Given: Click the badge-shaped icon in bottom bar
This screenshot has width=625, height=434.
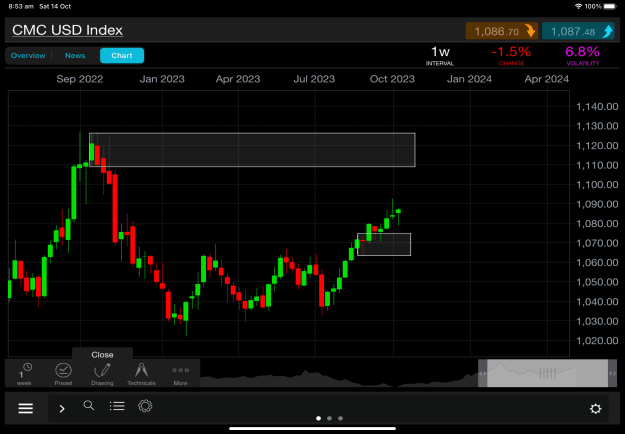Looking at the screenshot, I should click(x=145, y=406).
